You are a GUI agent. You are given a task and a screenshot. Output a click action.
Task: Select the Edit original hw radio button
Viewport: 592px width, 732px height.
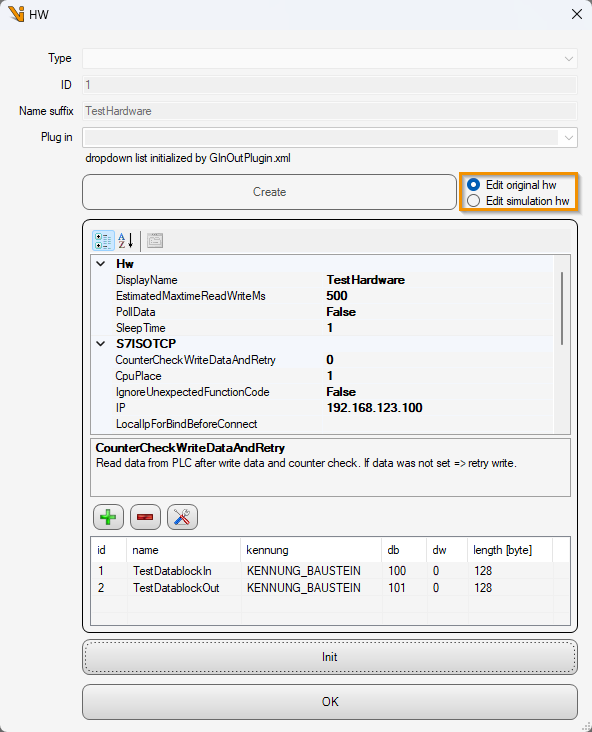click(473, 185)
